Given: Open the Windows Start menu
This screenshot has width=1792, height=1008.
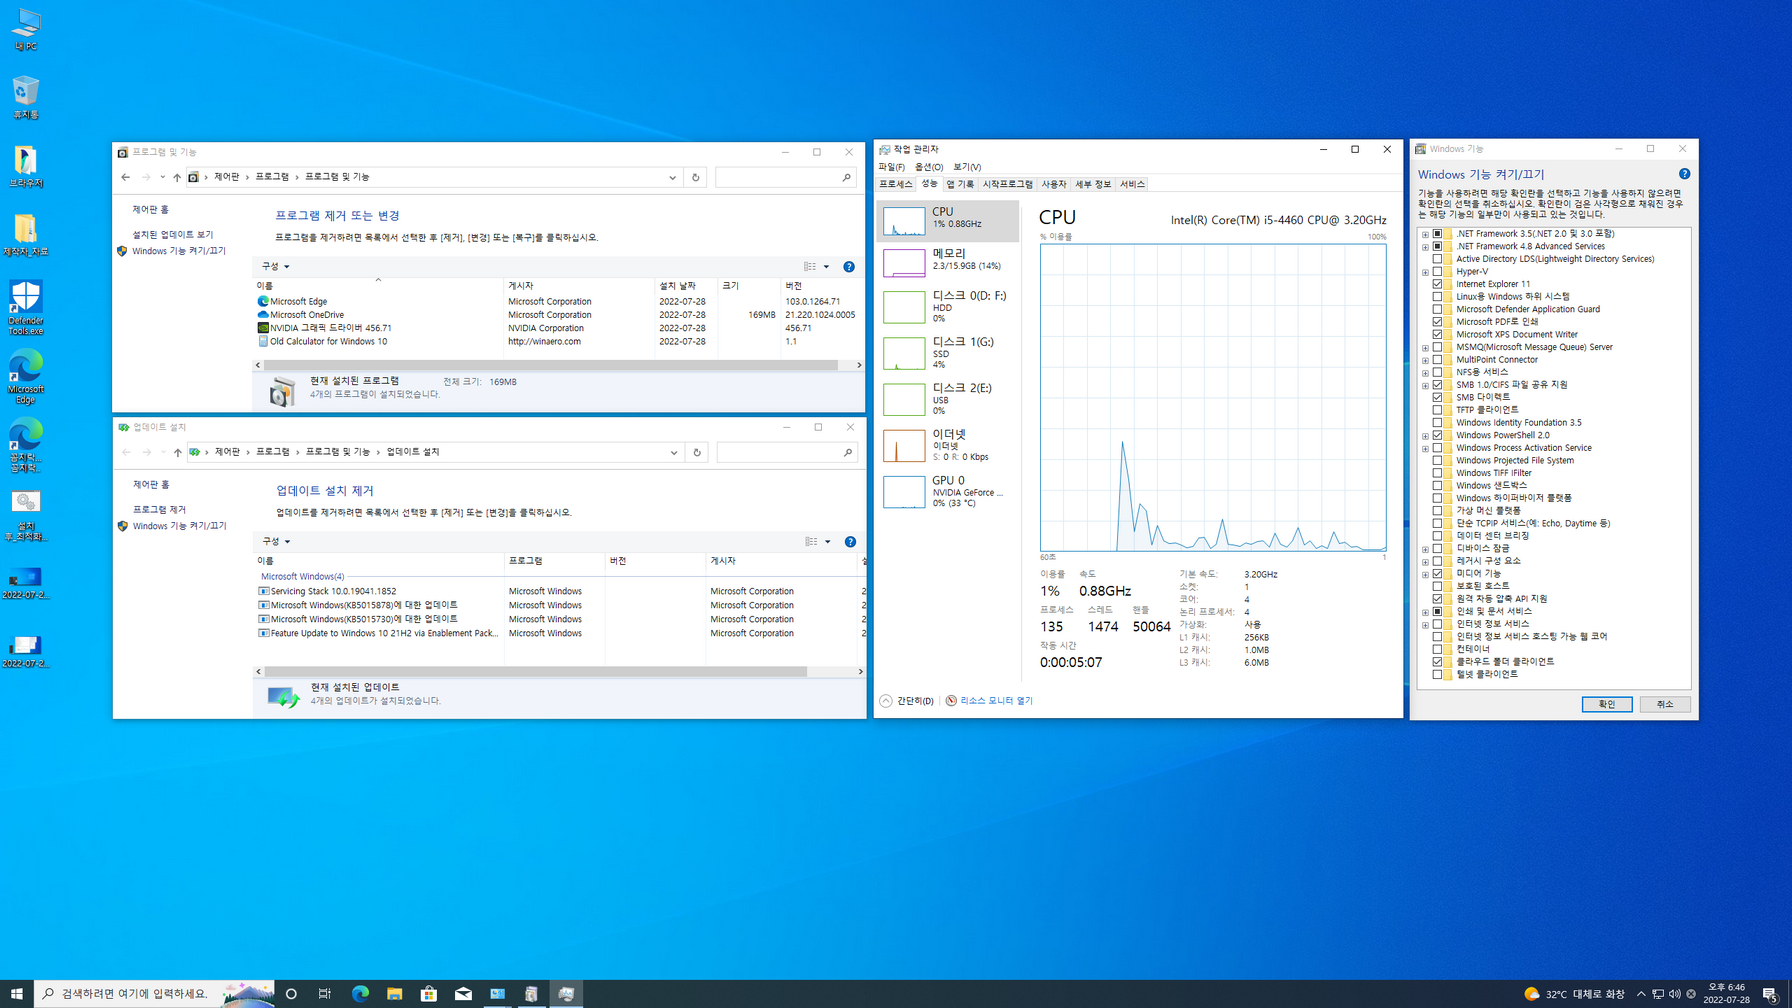Looking at the screenshot, I should (x=17, y=993).
